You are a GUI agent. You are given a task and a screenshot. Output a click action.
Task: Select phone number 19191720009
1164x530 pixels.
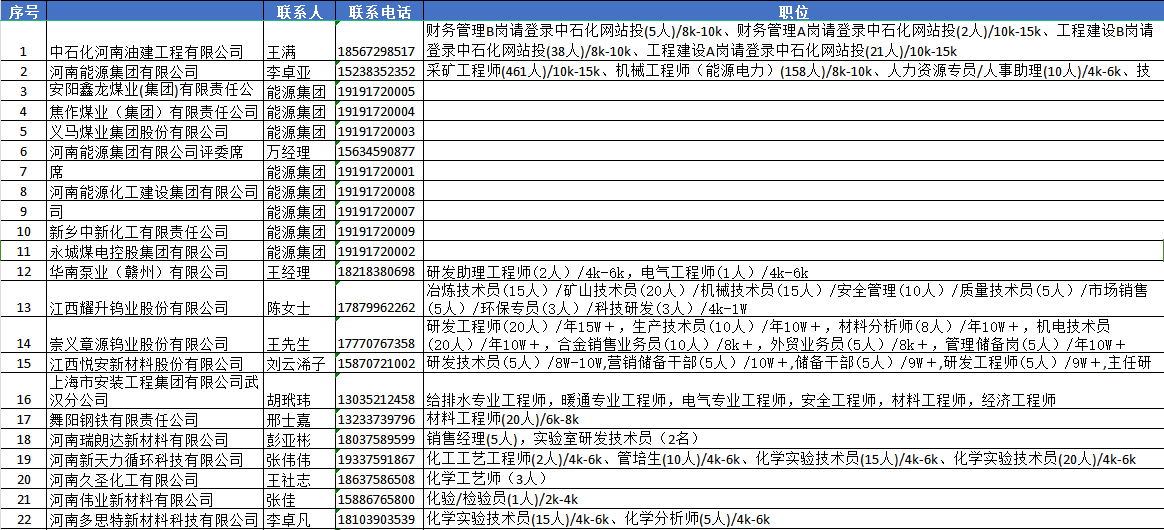[x=378, y=232]
